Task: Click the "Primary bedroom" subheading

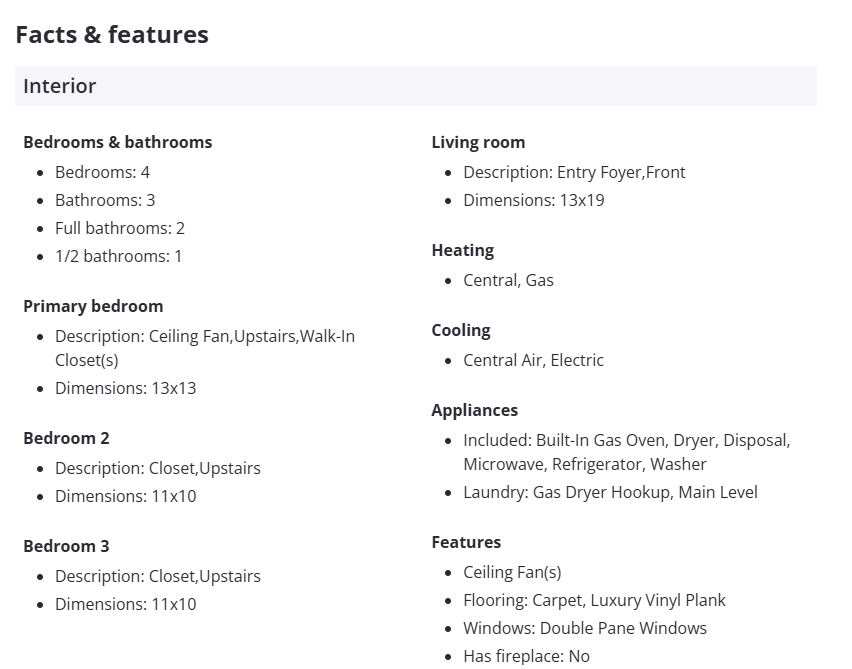Action: click(93, 306)
